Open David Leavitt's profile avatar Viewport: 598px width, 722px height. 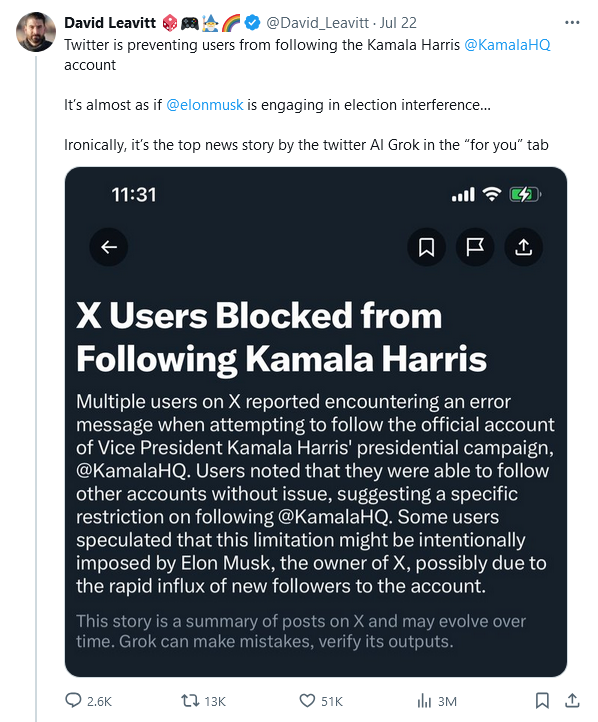(36, 32)
